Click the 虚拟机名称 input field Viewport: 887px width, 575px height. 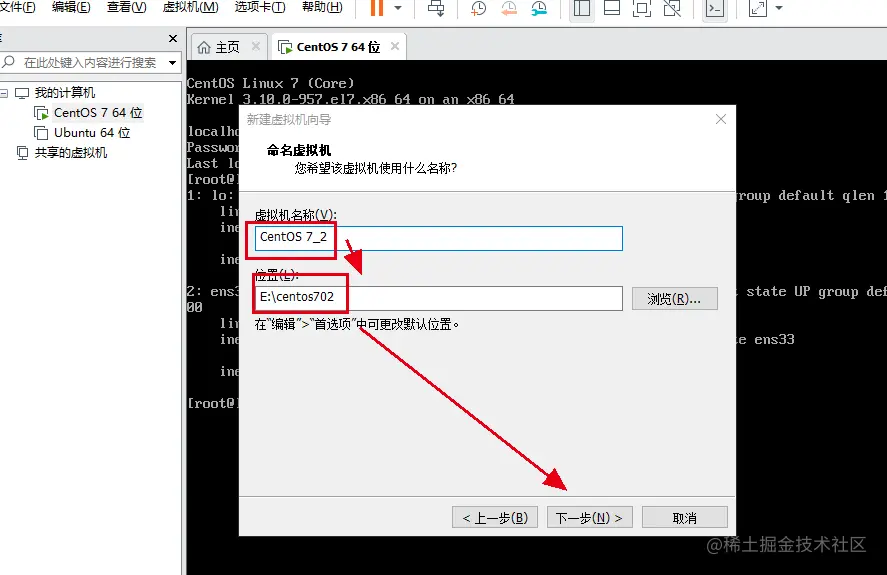pos(438,238)
